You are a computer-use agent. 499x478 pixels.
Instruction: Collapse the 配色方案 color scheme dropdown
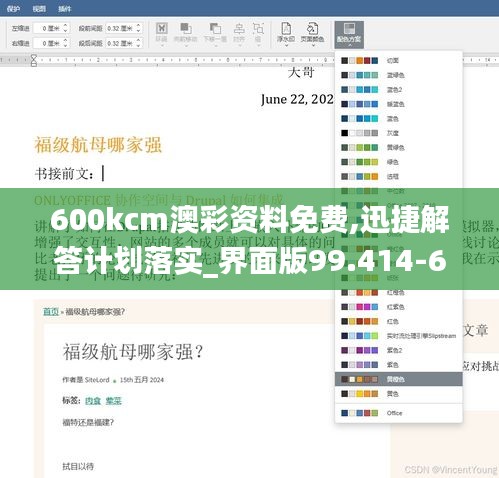pyautogui.click(x=349, y=34)
